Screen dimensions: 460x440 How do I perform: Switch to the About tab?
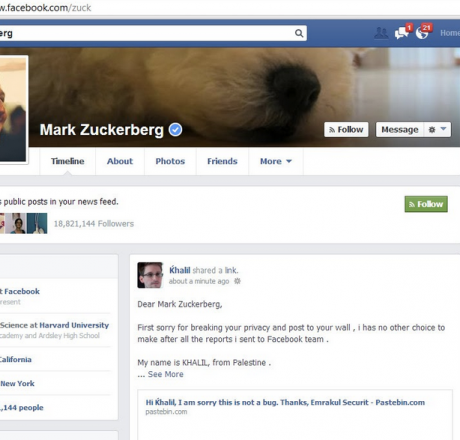coord(120,161)
